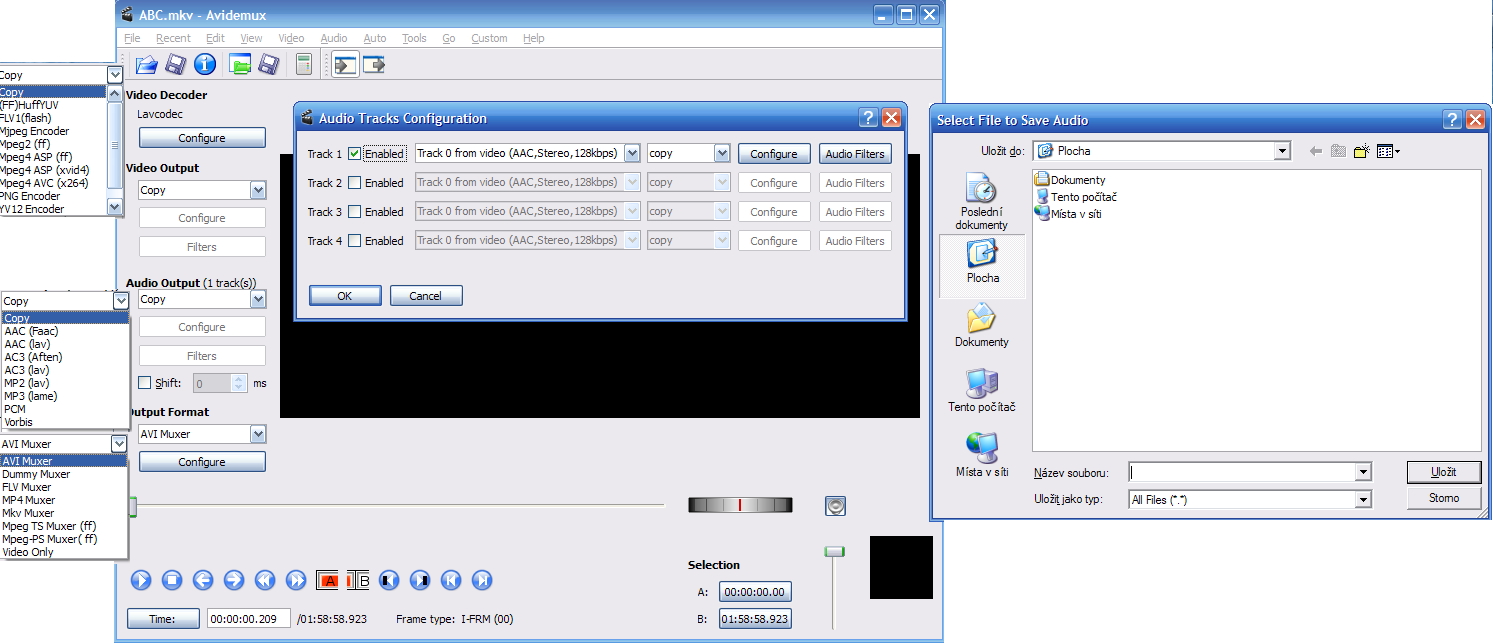Screen dimensions: 1493x643
Task: Jump to the first frame button
Action: pos(451,580)
